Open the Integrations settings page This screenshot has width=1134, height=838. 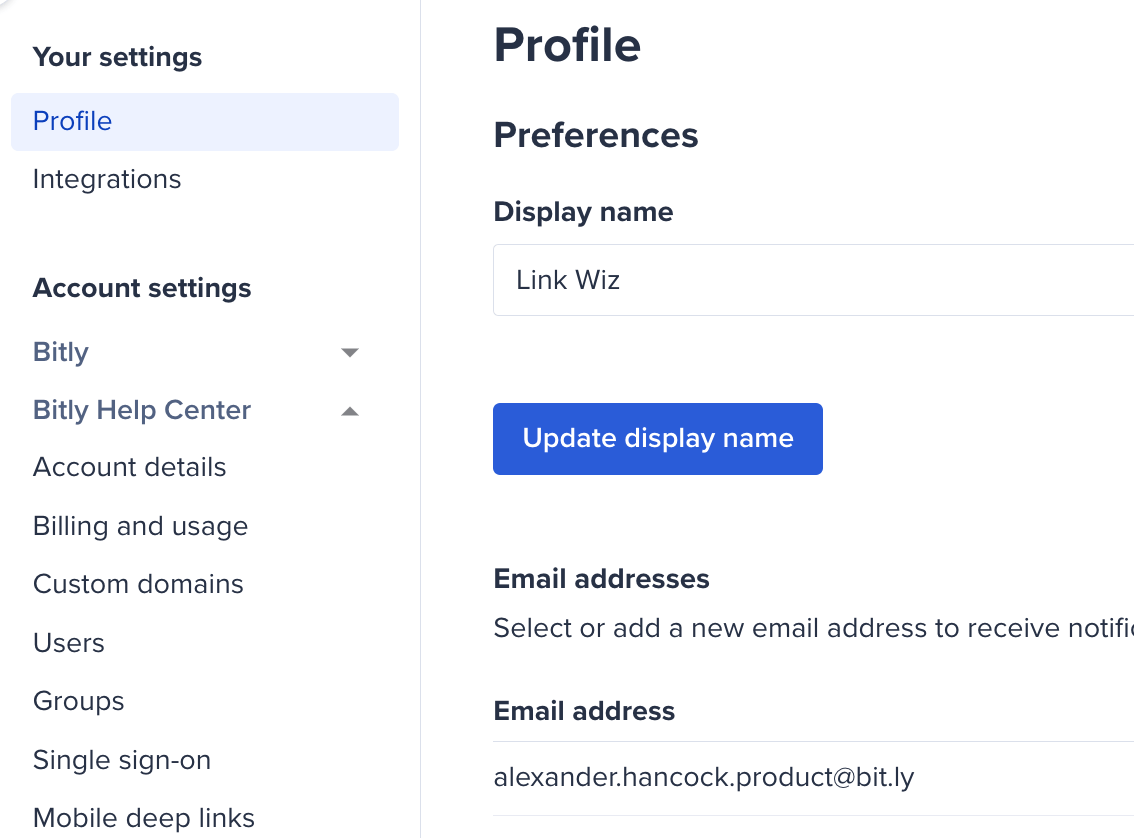click(x=107, y=179)
